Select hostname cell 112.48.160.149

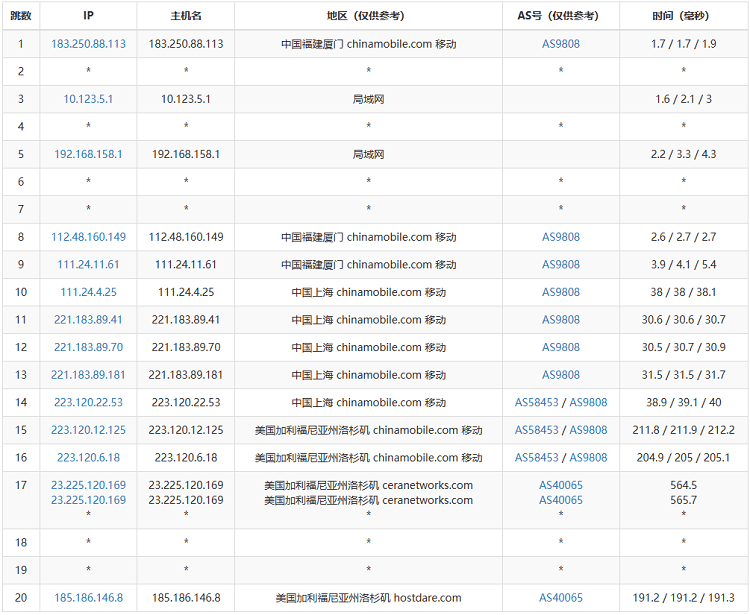tap(186, 237)
